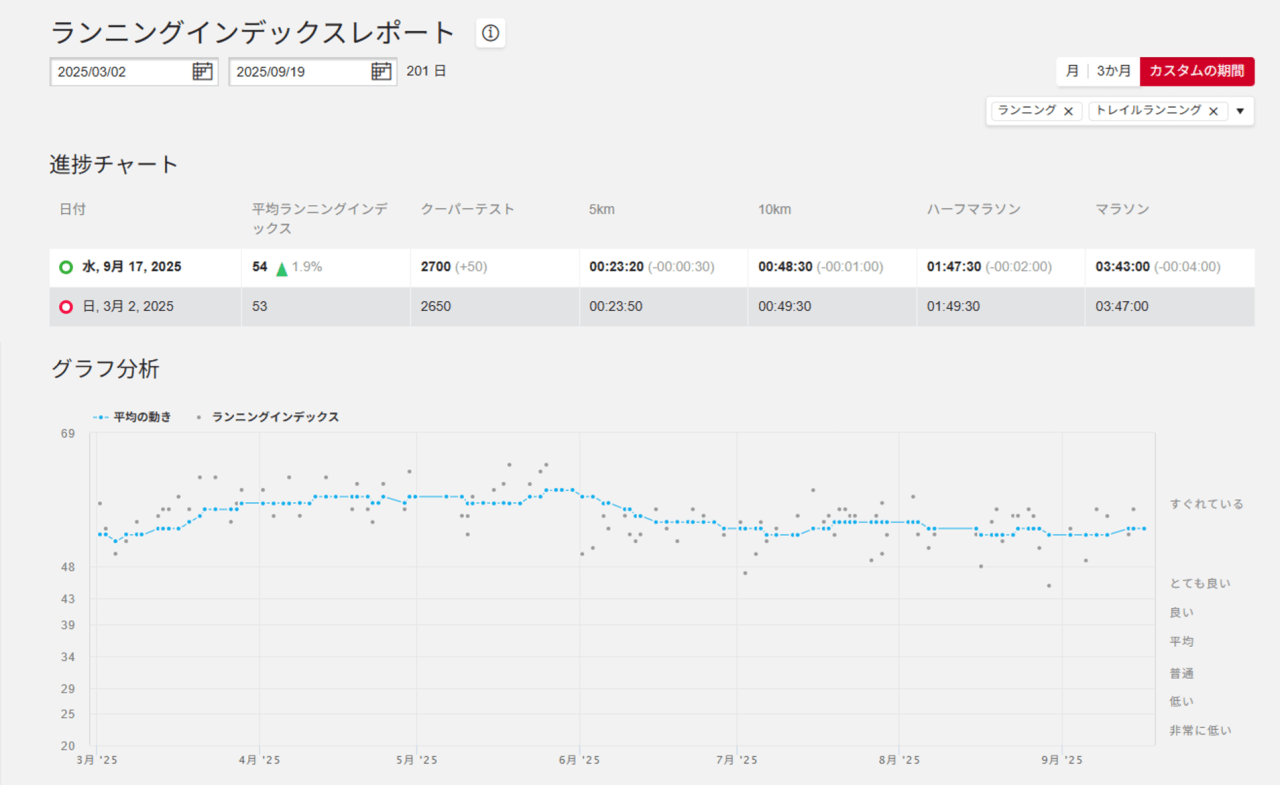The height and width of the screenshot is (785, 1280).
Task: Open the start date calendar picker icon
Action: 202,71
